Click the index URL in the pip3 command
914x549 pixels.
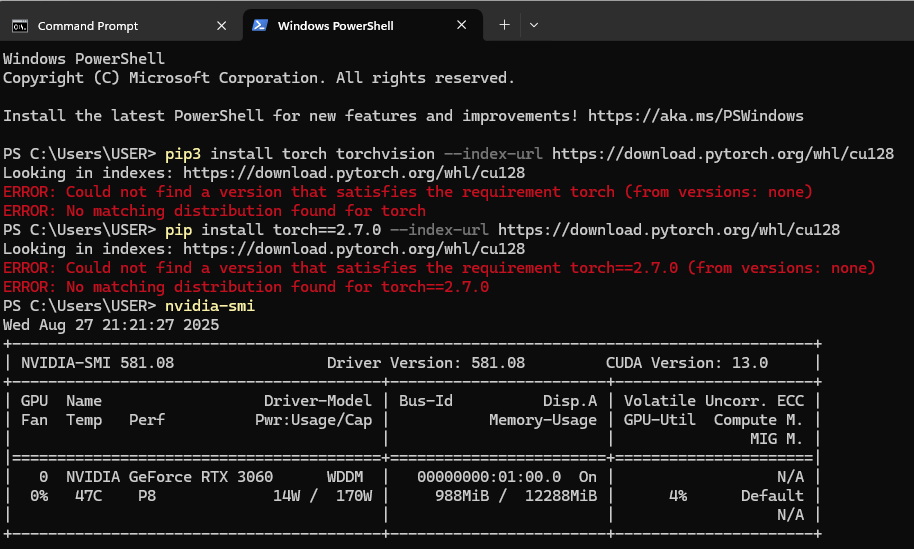[722, 154]
